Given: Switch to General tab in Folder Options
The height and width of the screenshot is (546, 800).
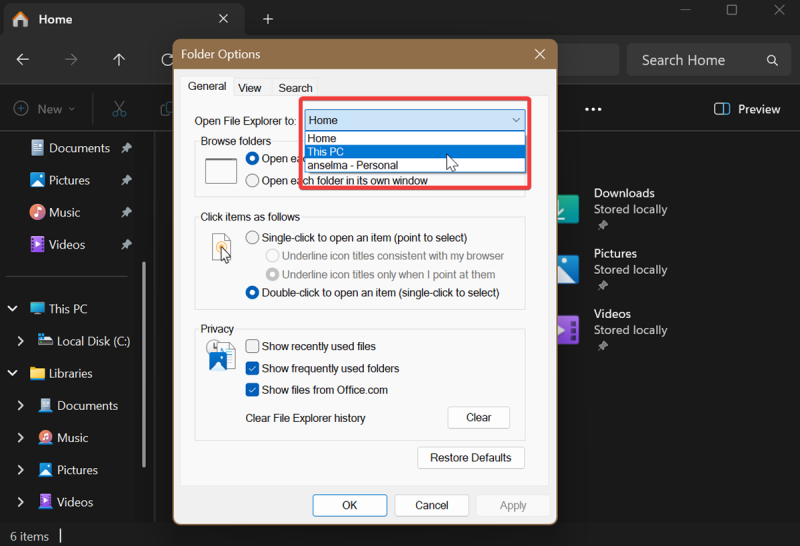Looking at the screenshot, I should pyautogui.click(x=207, y=86).
